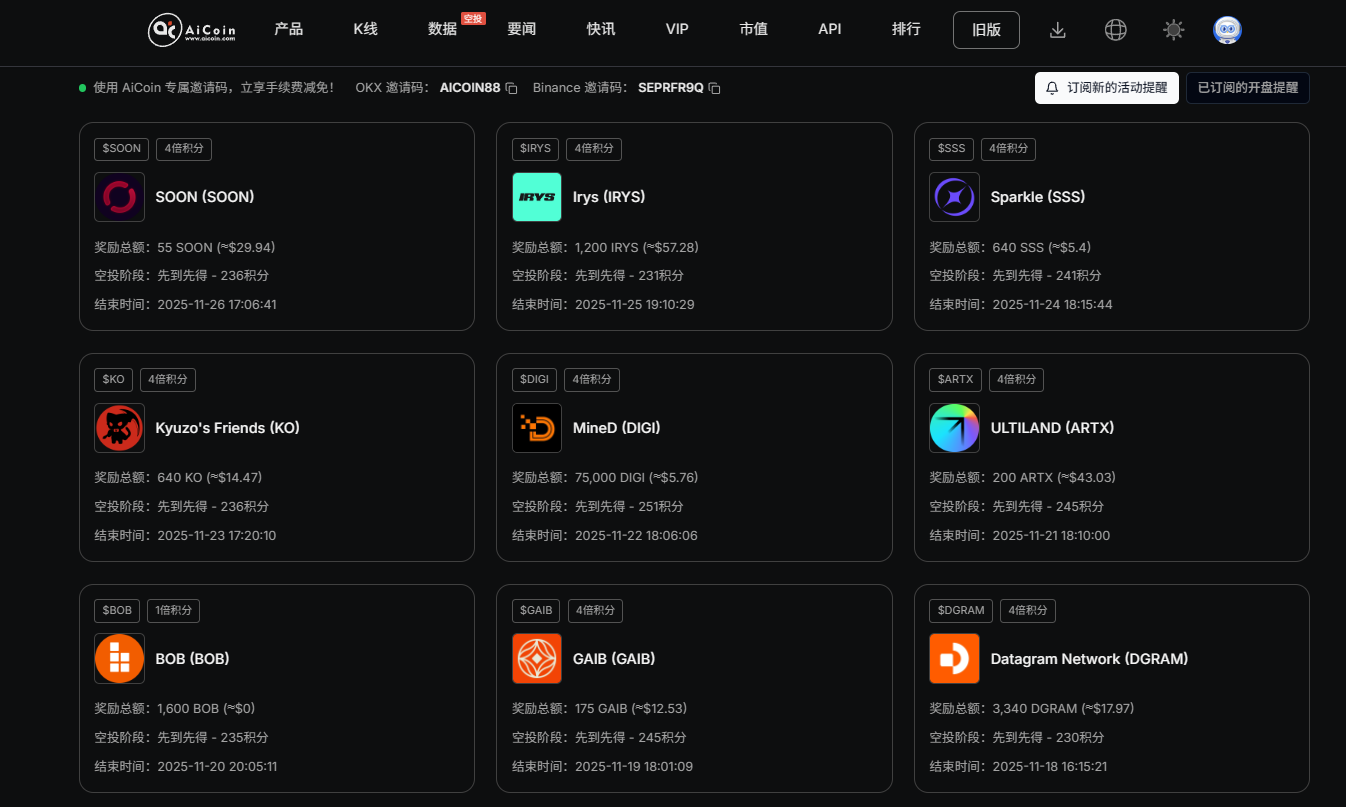Select the globe language icon

click(x=1115, y=30)
